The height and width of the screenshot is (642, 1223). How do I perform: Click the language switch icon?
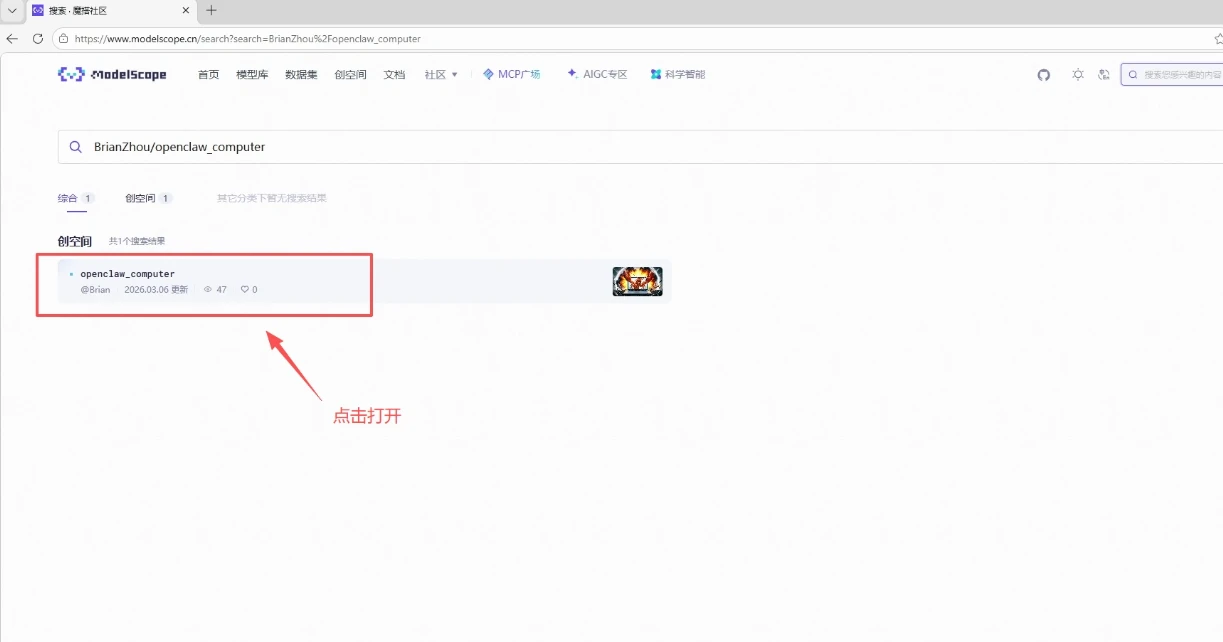point(1103,74)
